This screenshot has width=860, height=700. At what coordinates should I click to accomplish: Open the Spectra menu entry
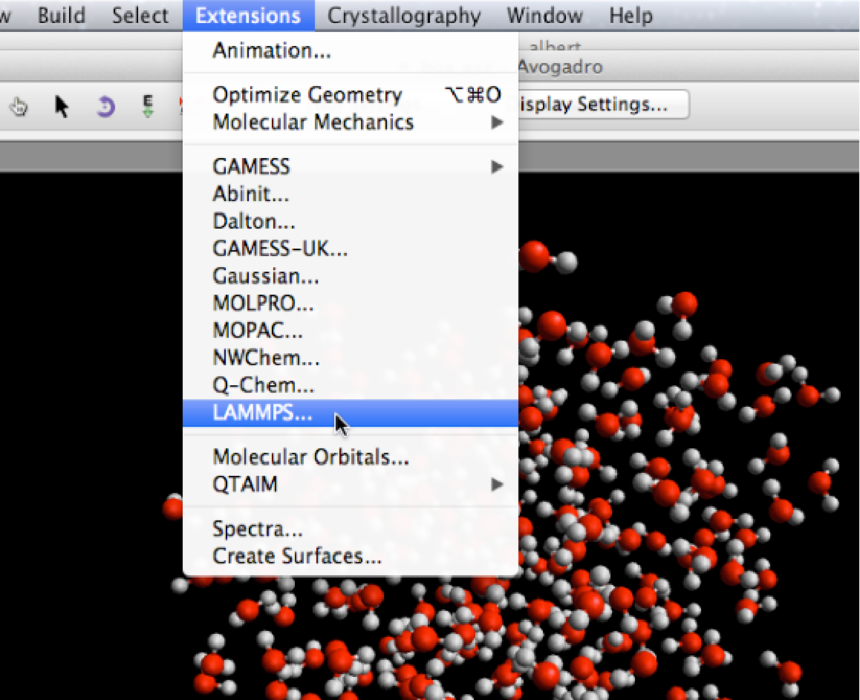click(257, 529)
